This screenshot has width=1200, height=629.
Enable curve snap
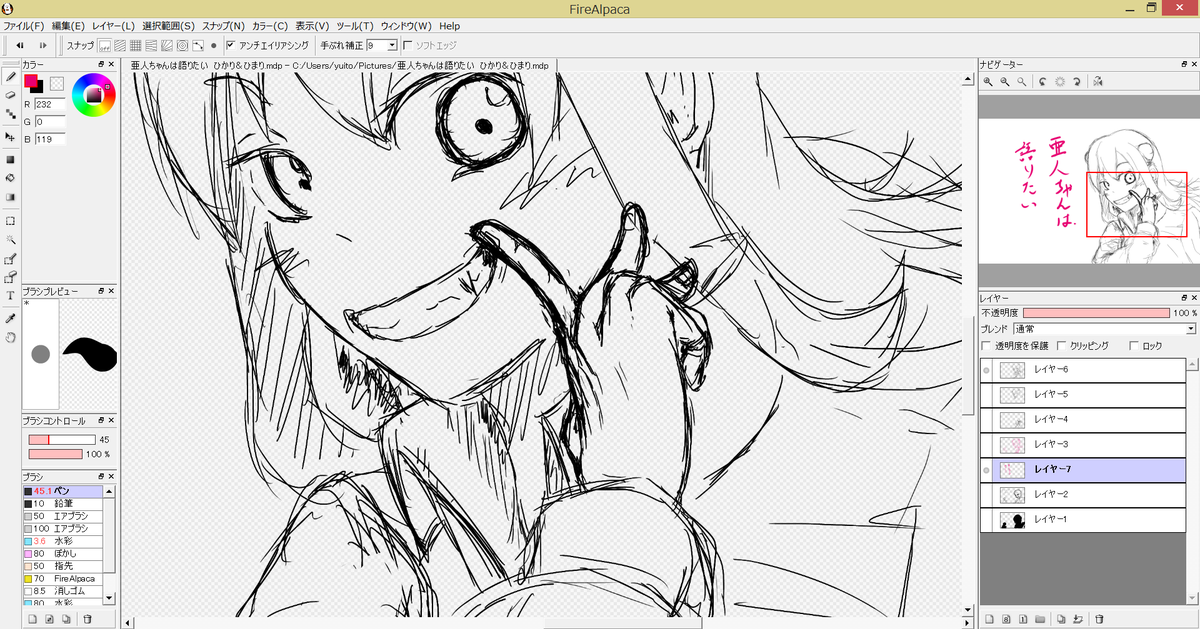(198, 45)
